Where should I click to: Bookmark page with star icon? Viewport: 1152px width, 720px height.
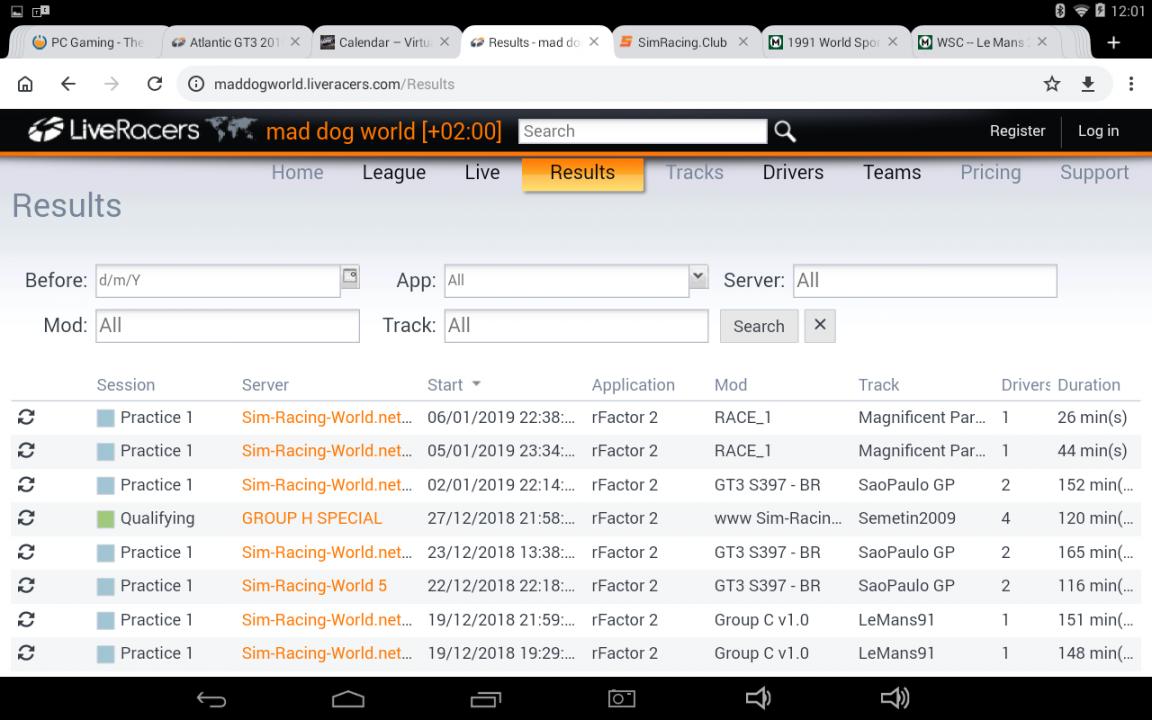[x=1052, y=84]
